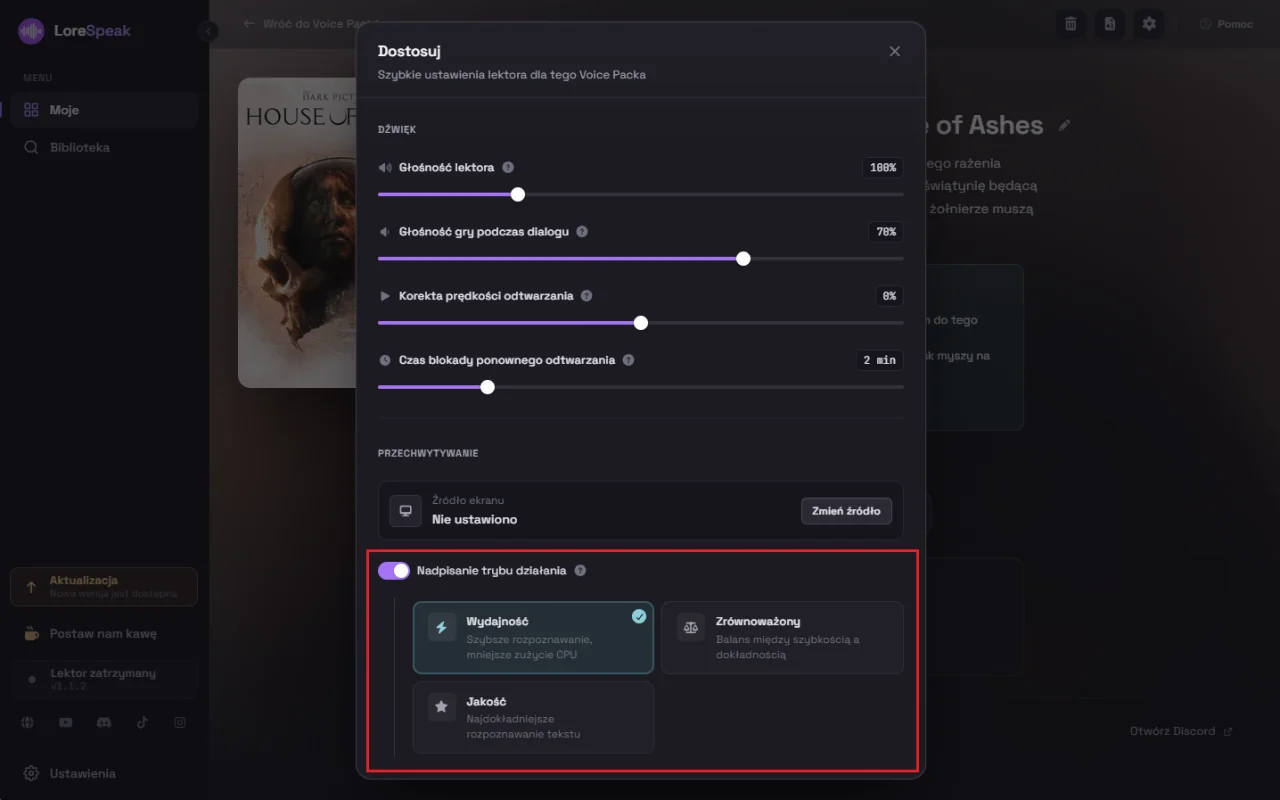
Task: Open Pomoc in header
Action: [1226, 24]
